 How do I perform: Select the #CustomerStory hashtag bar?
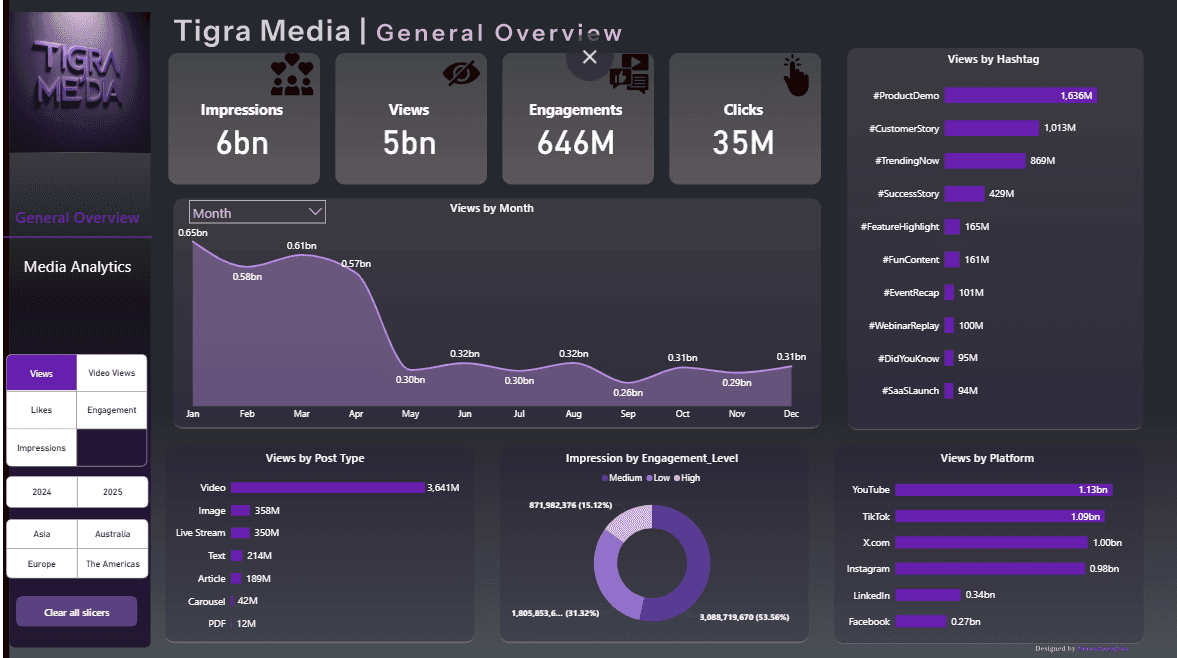(x=992, y=128)
